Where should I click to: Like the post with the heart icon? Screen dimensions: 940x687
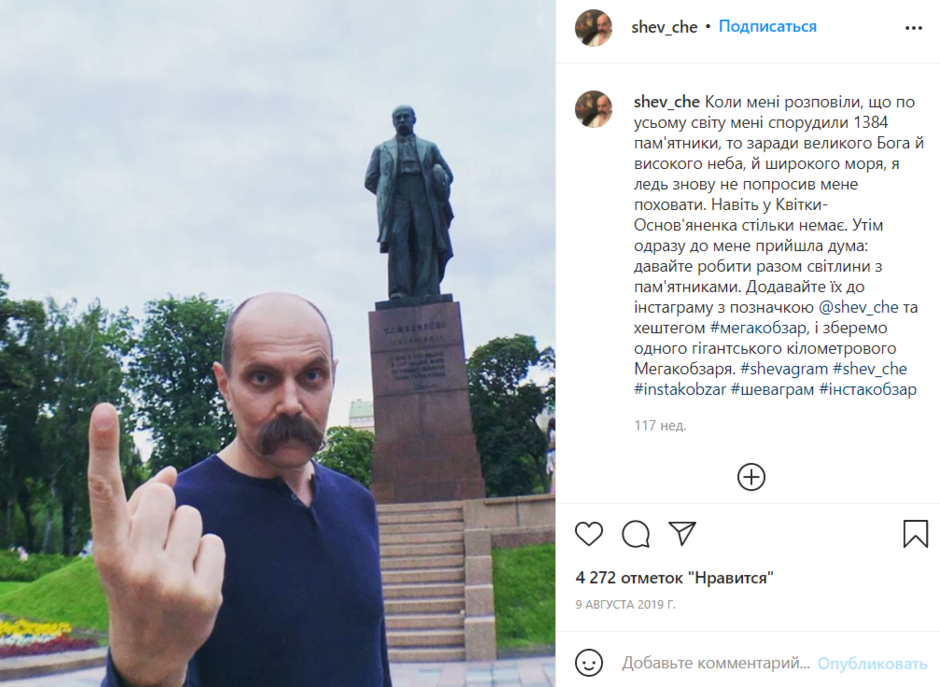coord(589,534)
